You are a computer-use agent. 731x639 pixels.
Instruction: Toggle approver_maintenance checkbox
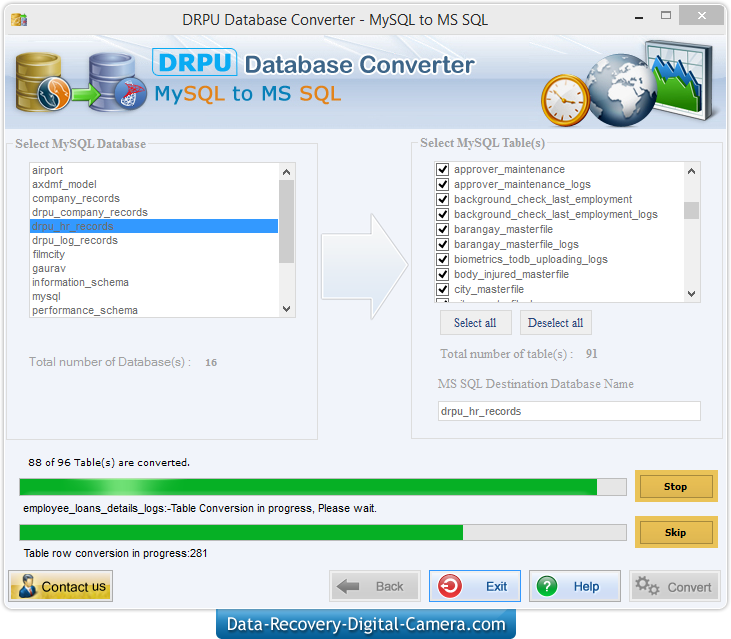coord(442,169)
